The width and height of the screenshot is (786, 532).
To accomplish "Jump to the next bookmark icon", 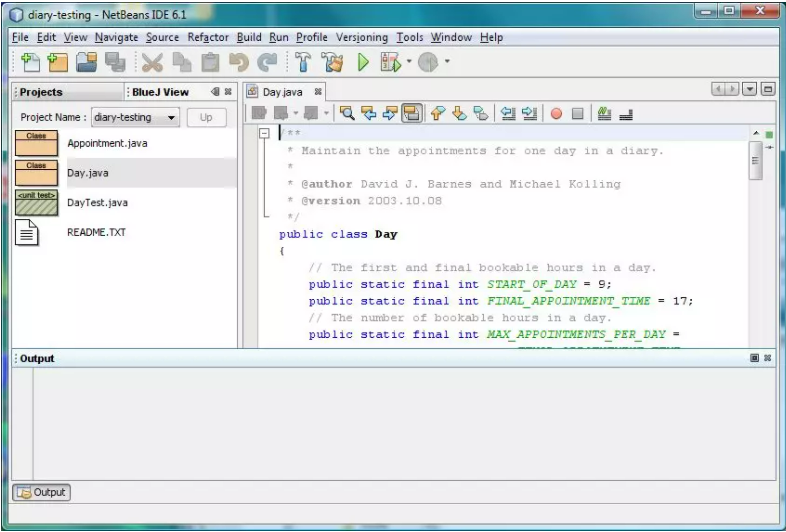I will click(459, 113).
